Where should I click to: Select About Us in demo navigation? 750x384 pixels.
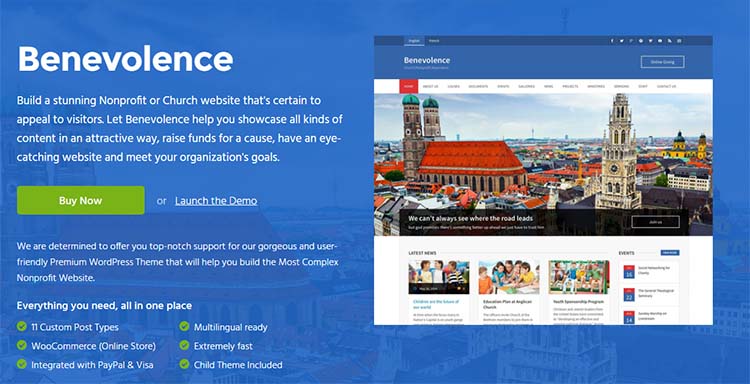click(430, 87)
